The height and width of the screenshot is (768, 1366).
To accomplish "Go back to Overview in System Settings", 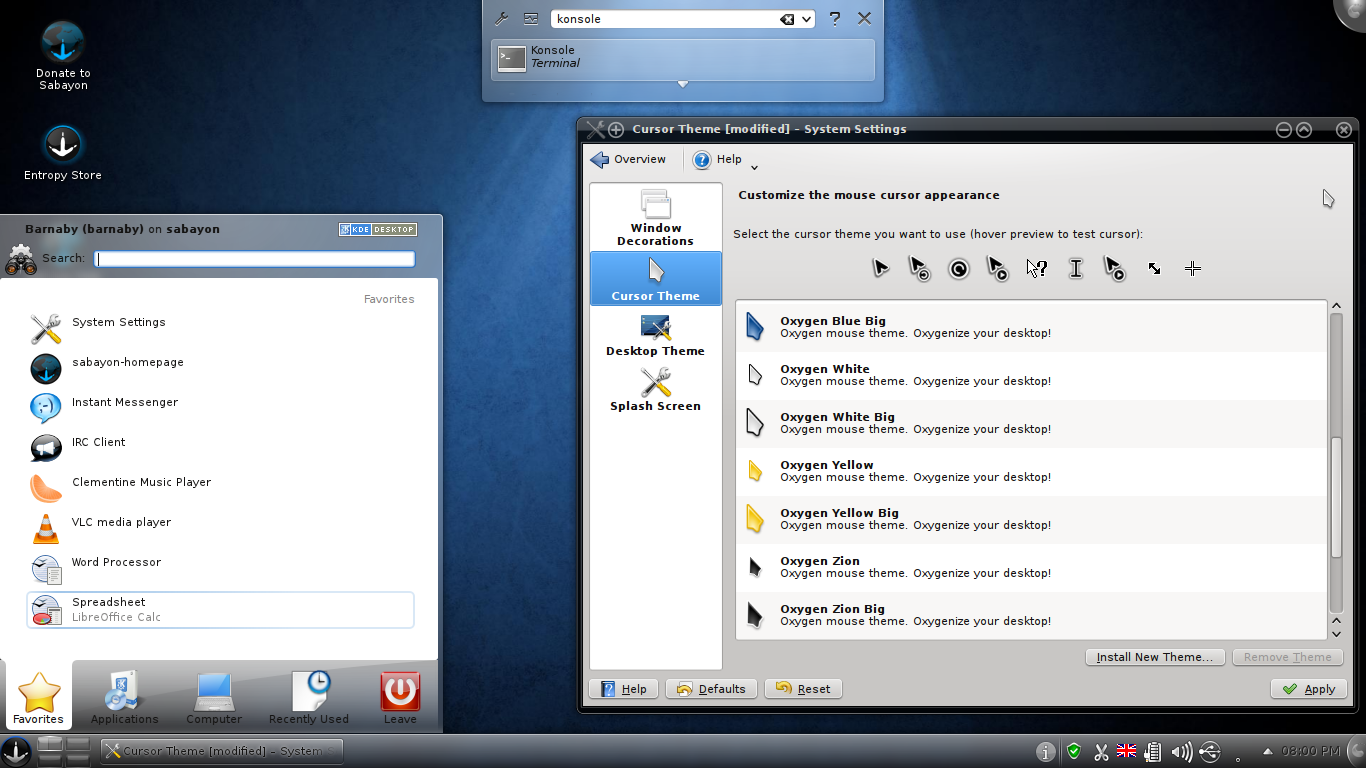I will [x=629, y=160].
